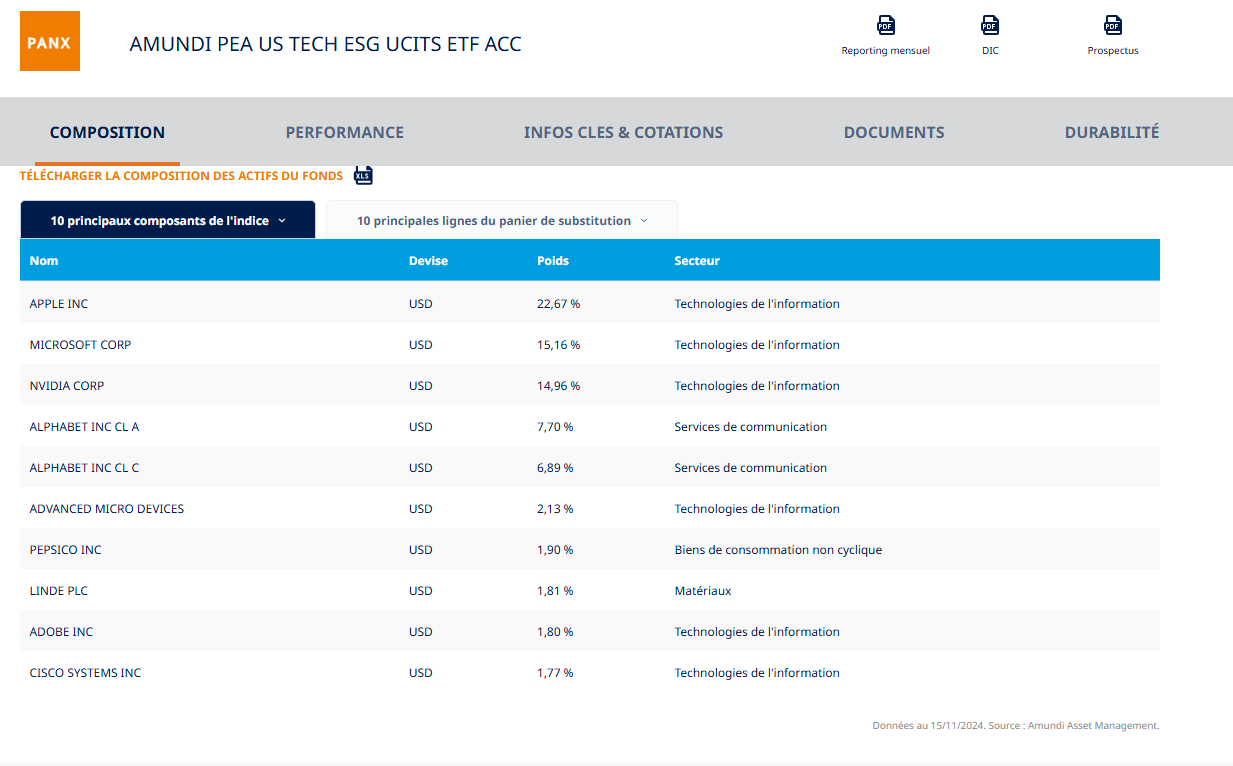
Task: Click the 6,89 % weight value
Action: pyautogui.click(x=555, y=468)
